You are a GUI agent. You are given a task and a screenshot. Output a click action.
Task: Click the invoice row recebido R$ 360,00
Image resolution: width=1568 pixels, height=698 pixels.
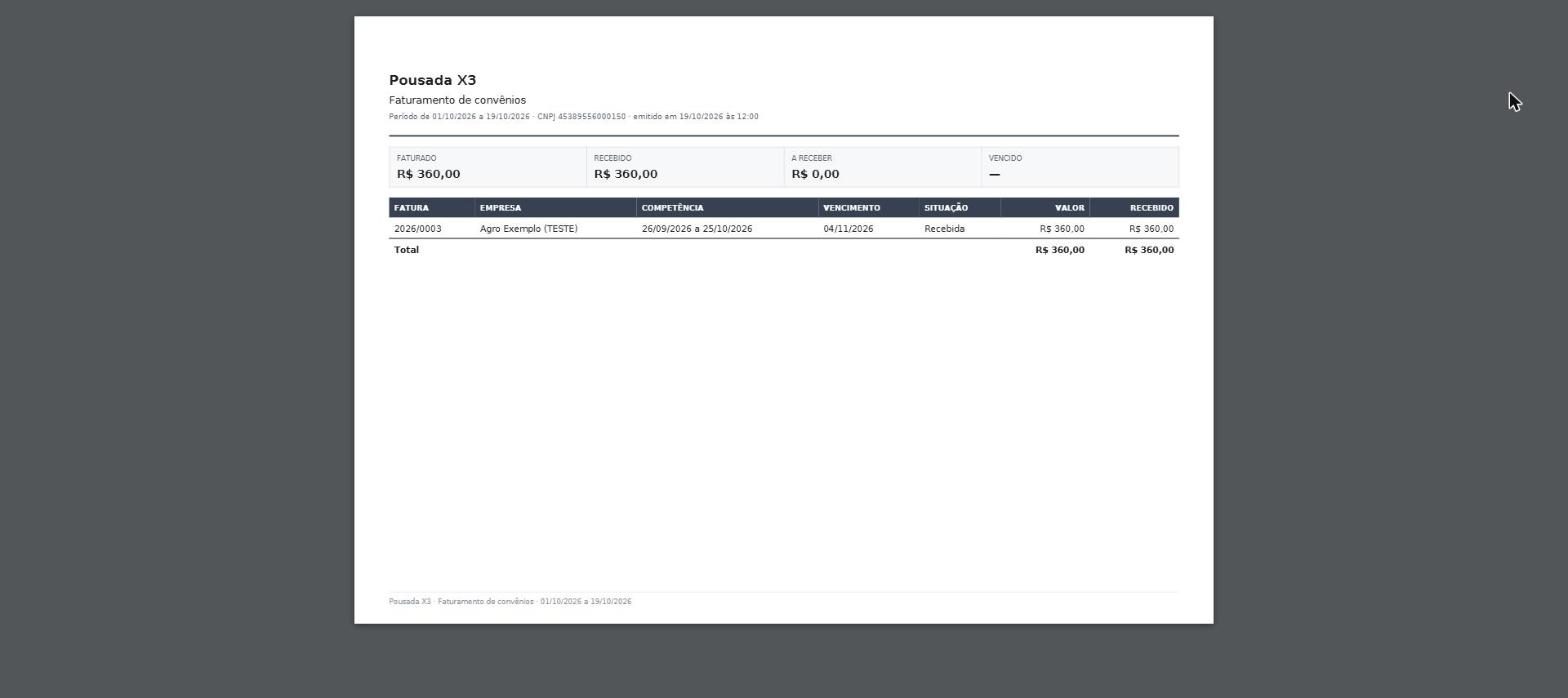click(x=1151, y=229)
